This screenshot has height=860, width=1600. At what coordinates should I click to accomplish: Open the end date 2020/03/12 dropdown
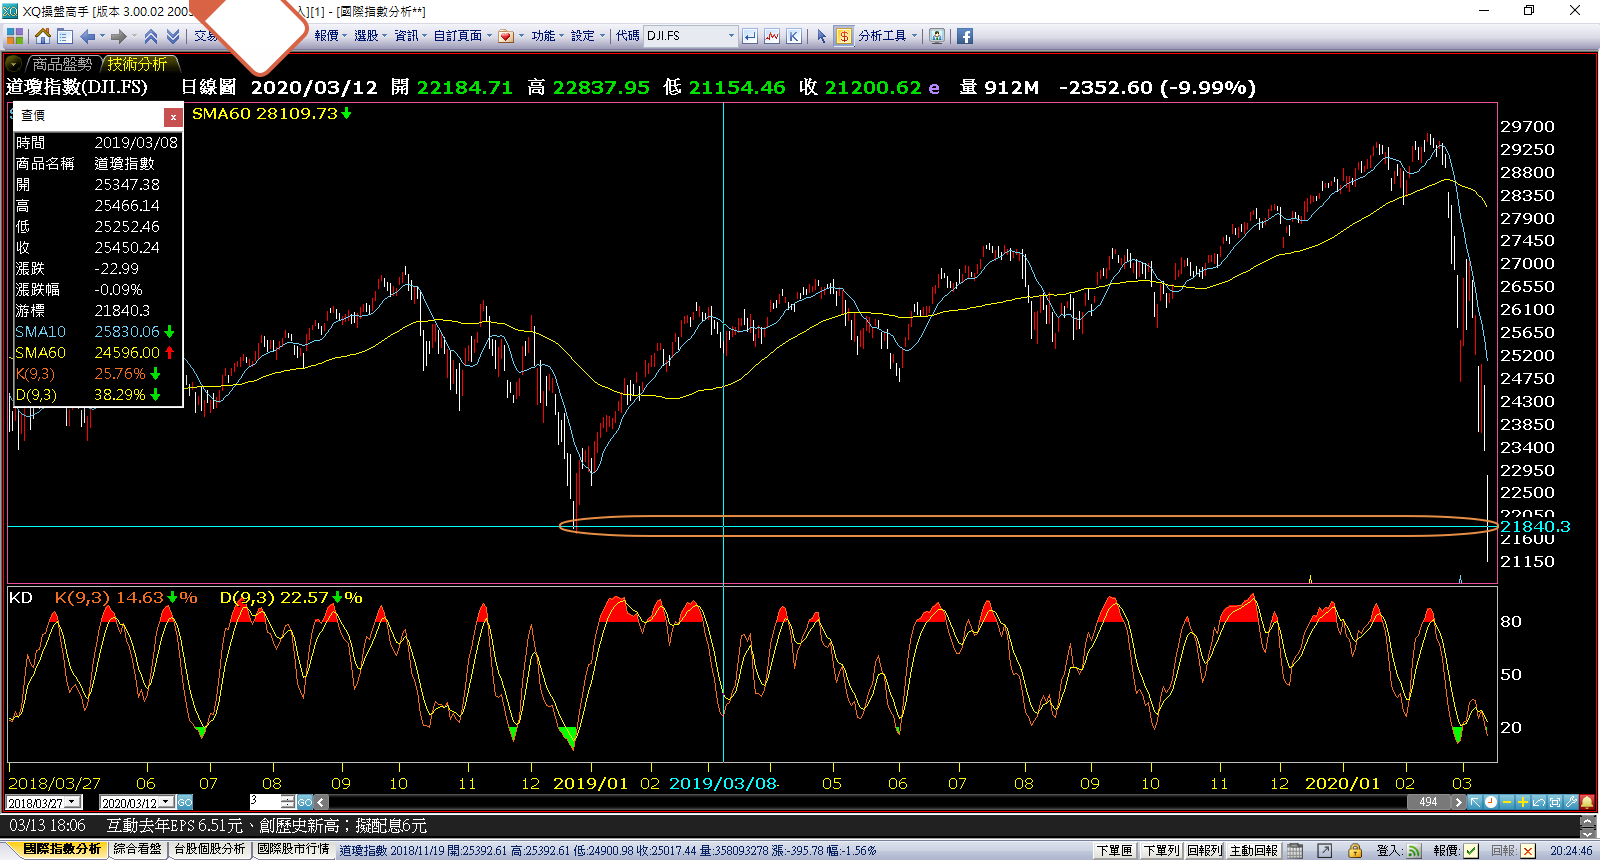(167, 803)
